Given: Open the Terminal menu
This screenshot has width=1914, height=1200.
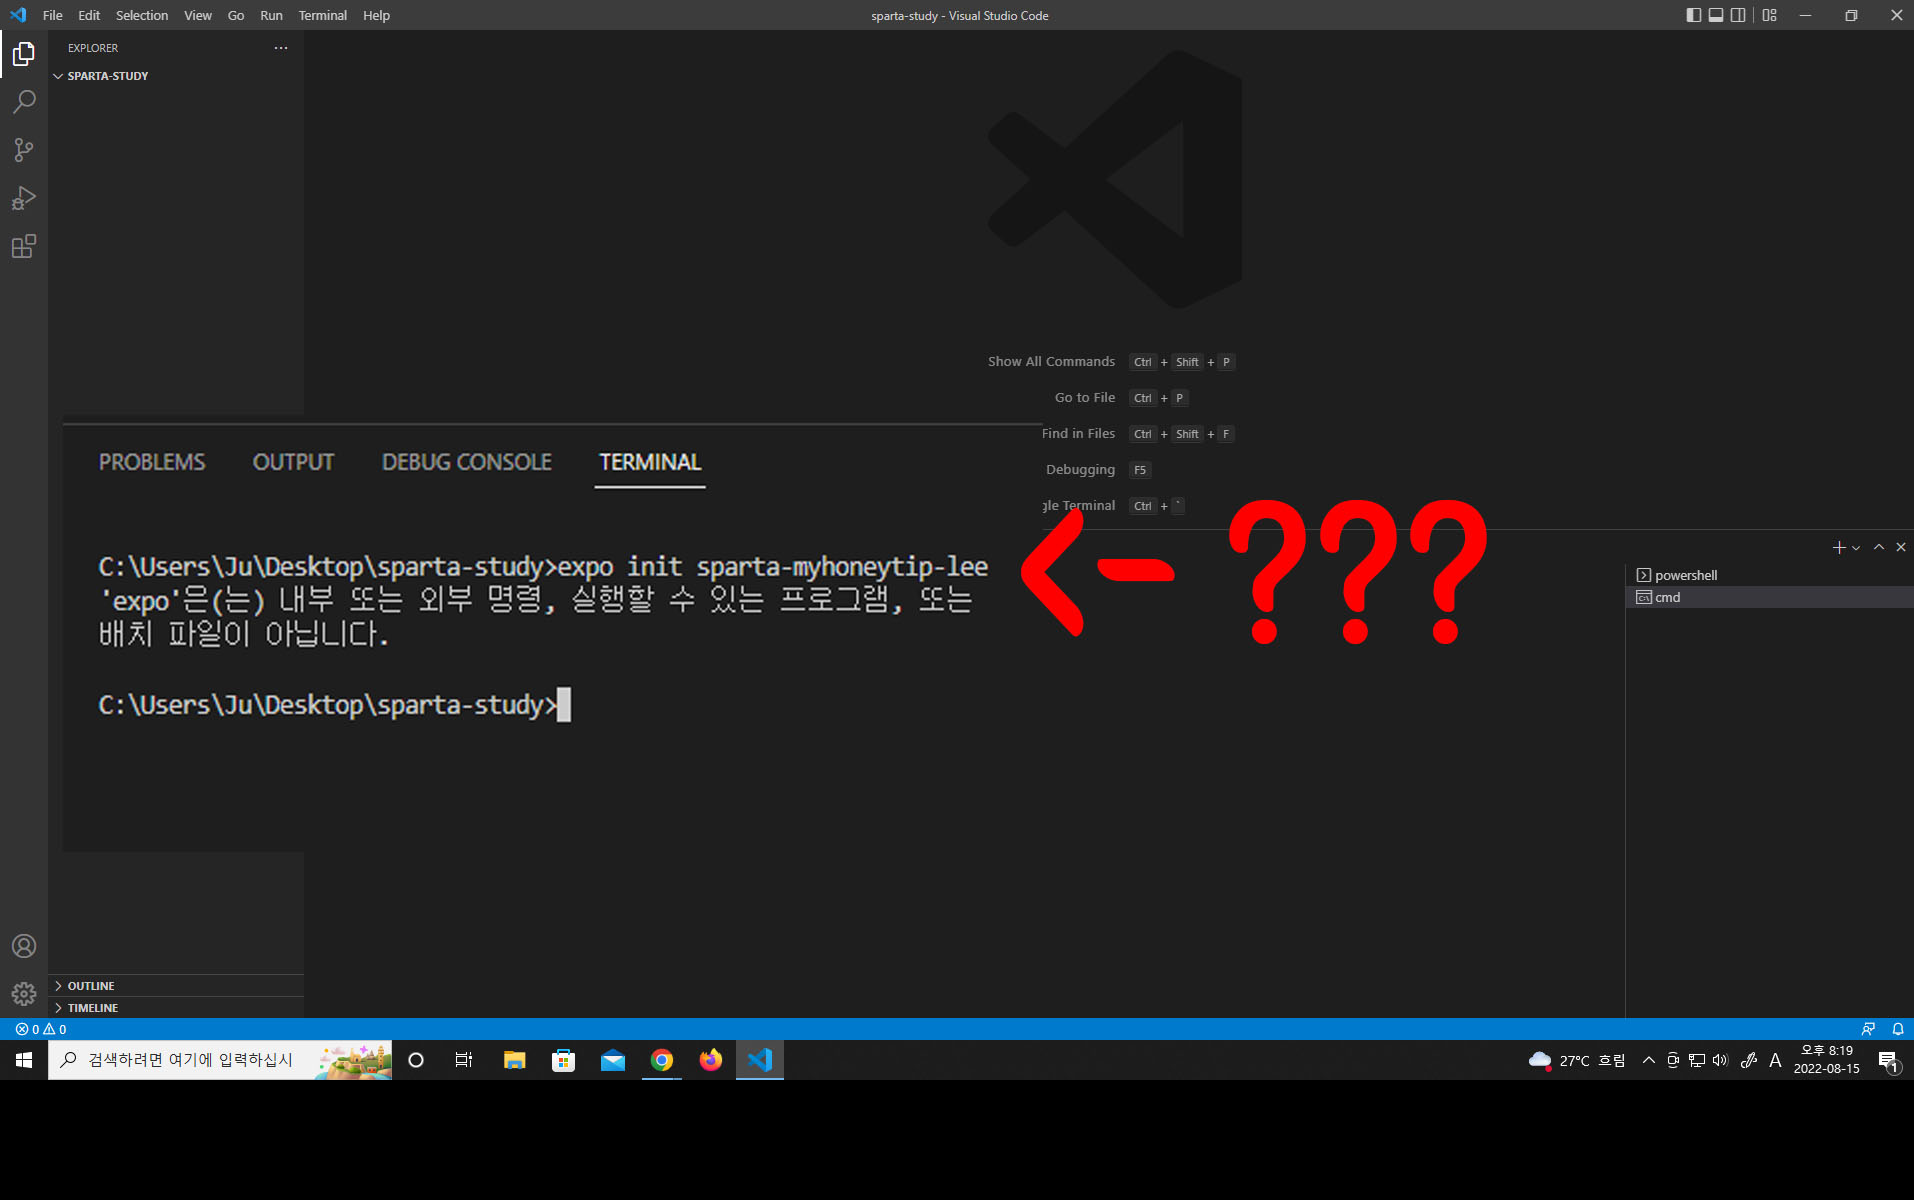Looking at the screenshot, I should pyautogui.click(x=323, y=15).
